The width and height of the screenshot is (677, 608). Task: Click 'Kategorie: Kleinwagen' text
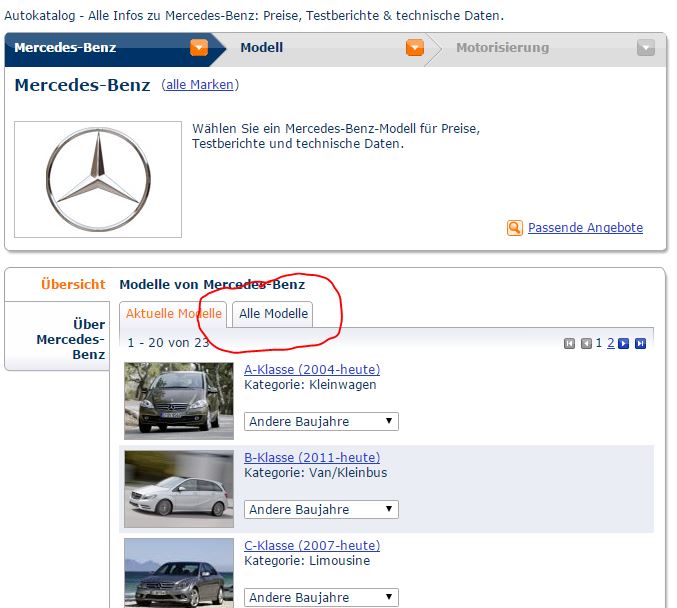[310, 385]
